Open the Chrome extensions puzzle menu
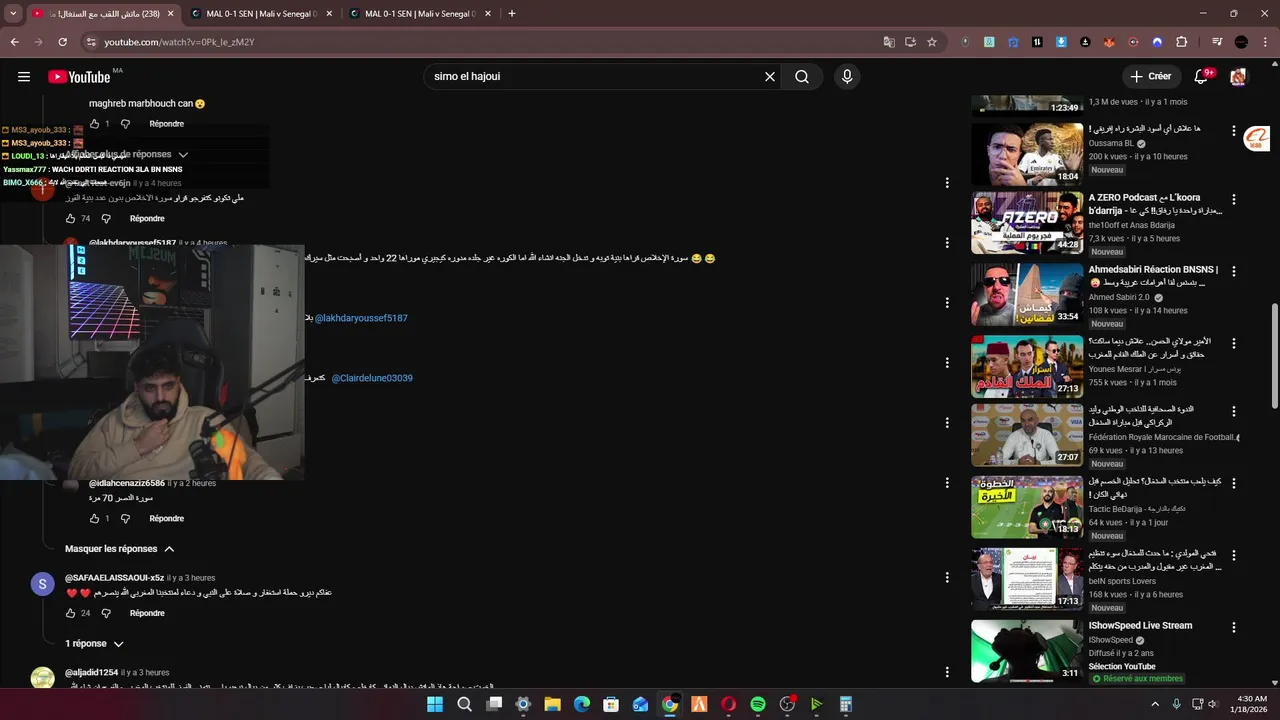 pos(1182,42)
